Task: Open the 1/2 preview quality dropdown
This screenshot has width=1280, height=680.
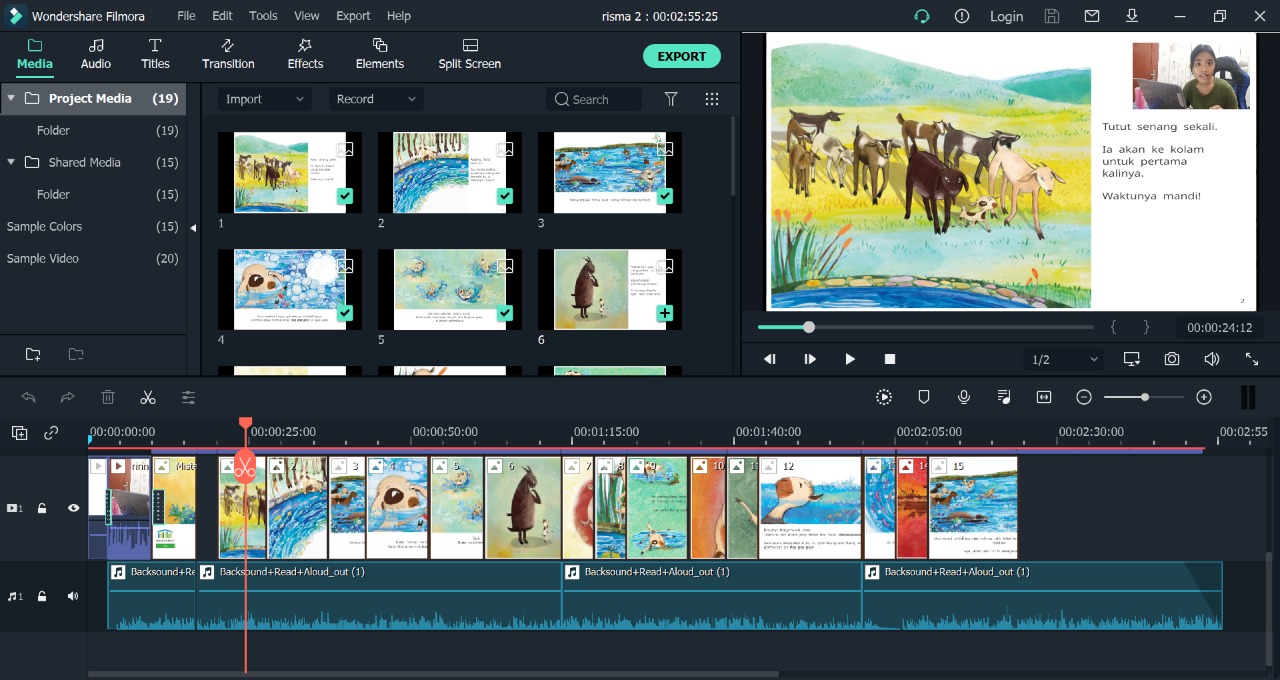Action: coord(1065,359)
